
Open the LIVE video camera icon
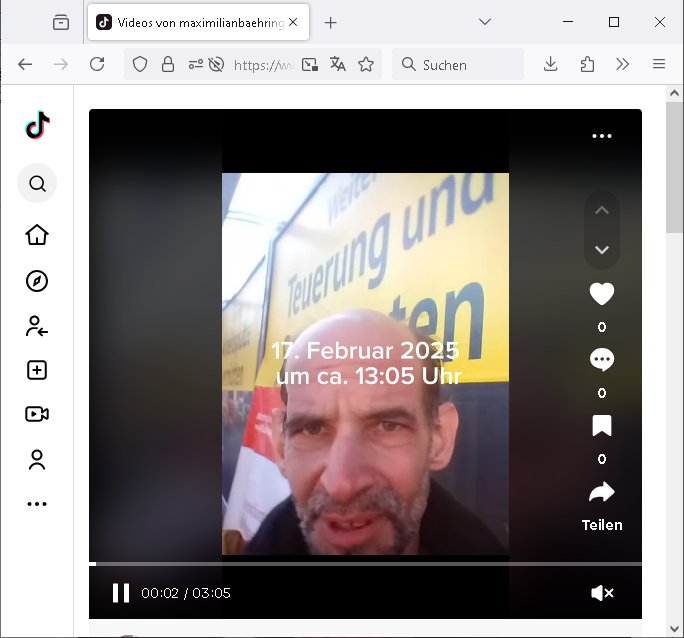[x=37, y=414]
